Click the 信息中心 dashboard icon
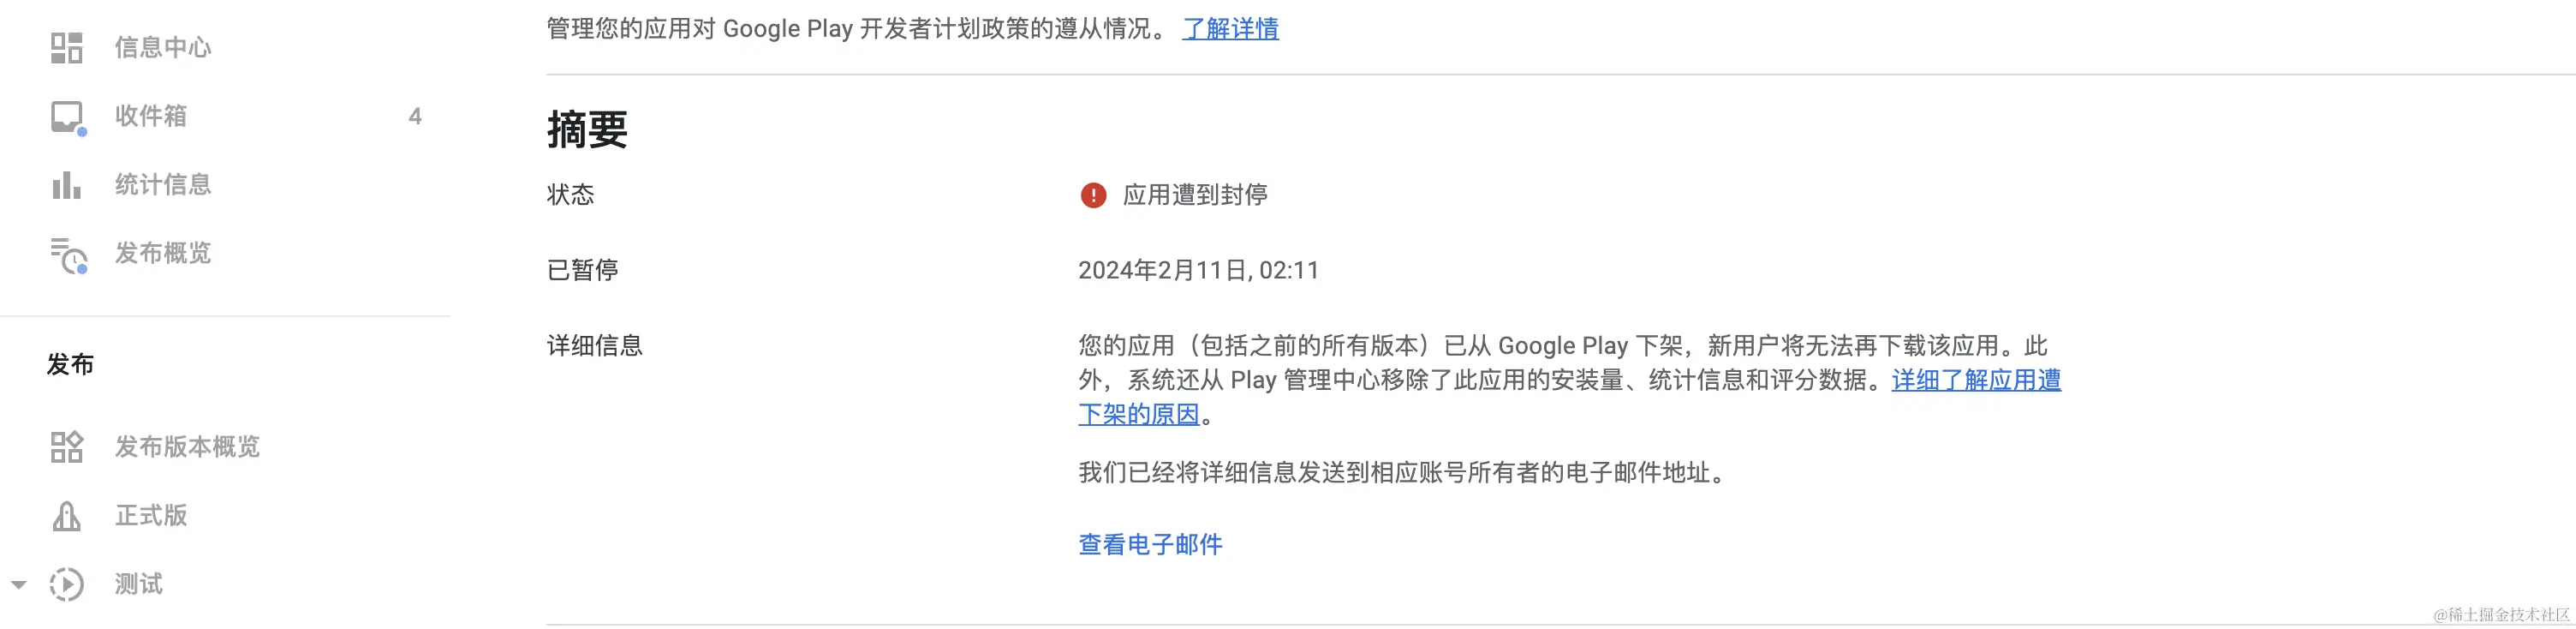Viewport: 2576px width, 629px height. click(66, 47)
